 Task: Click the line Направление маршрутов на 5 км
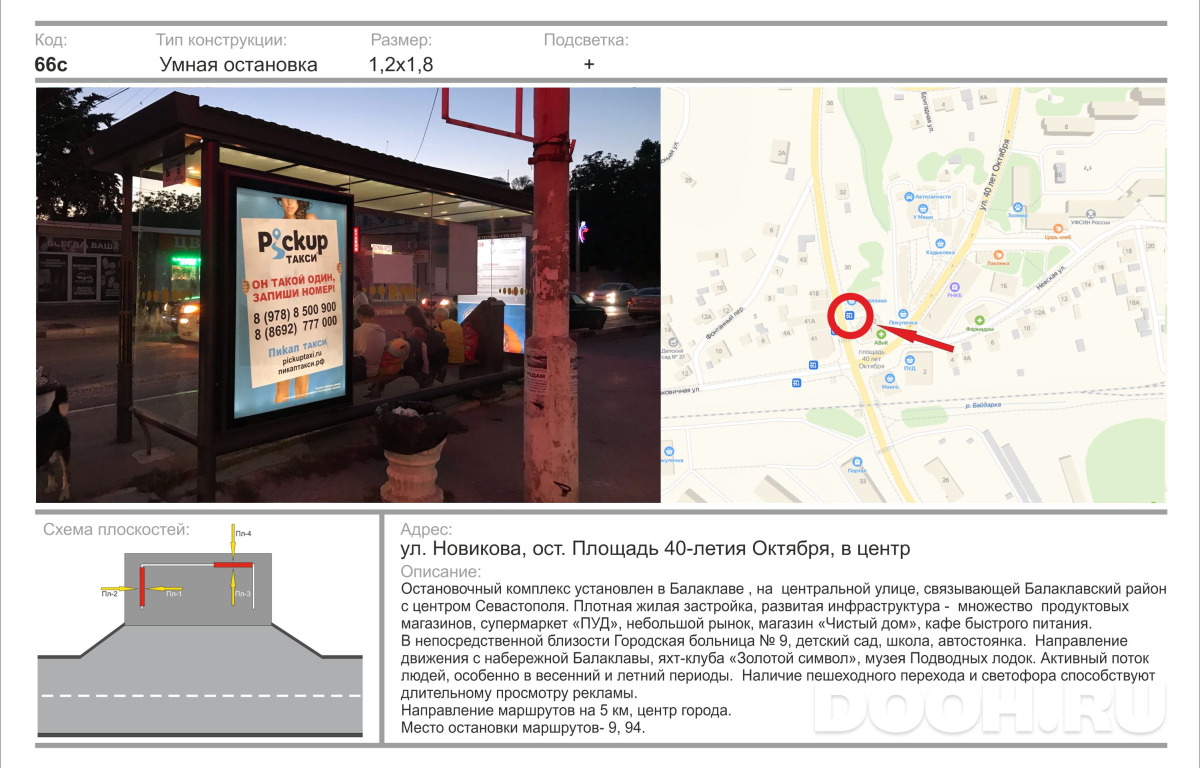pyautogui.click(x=566, y=711)
